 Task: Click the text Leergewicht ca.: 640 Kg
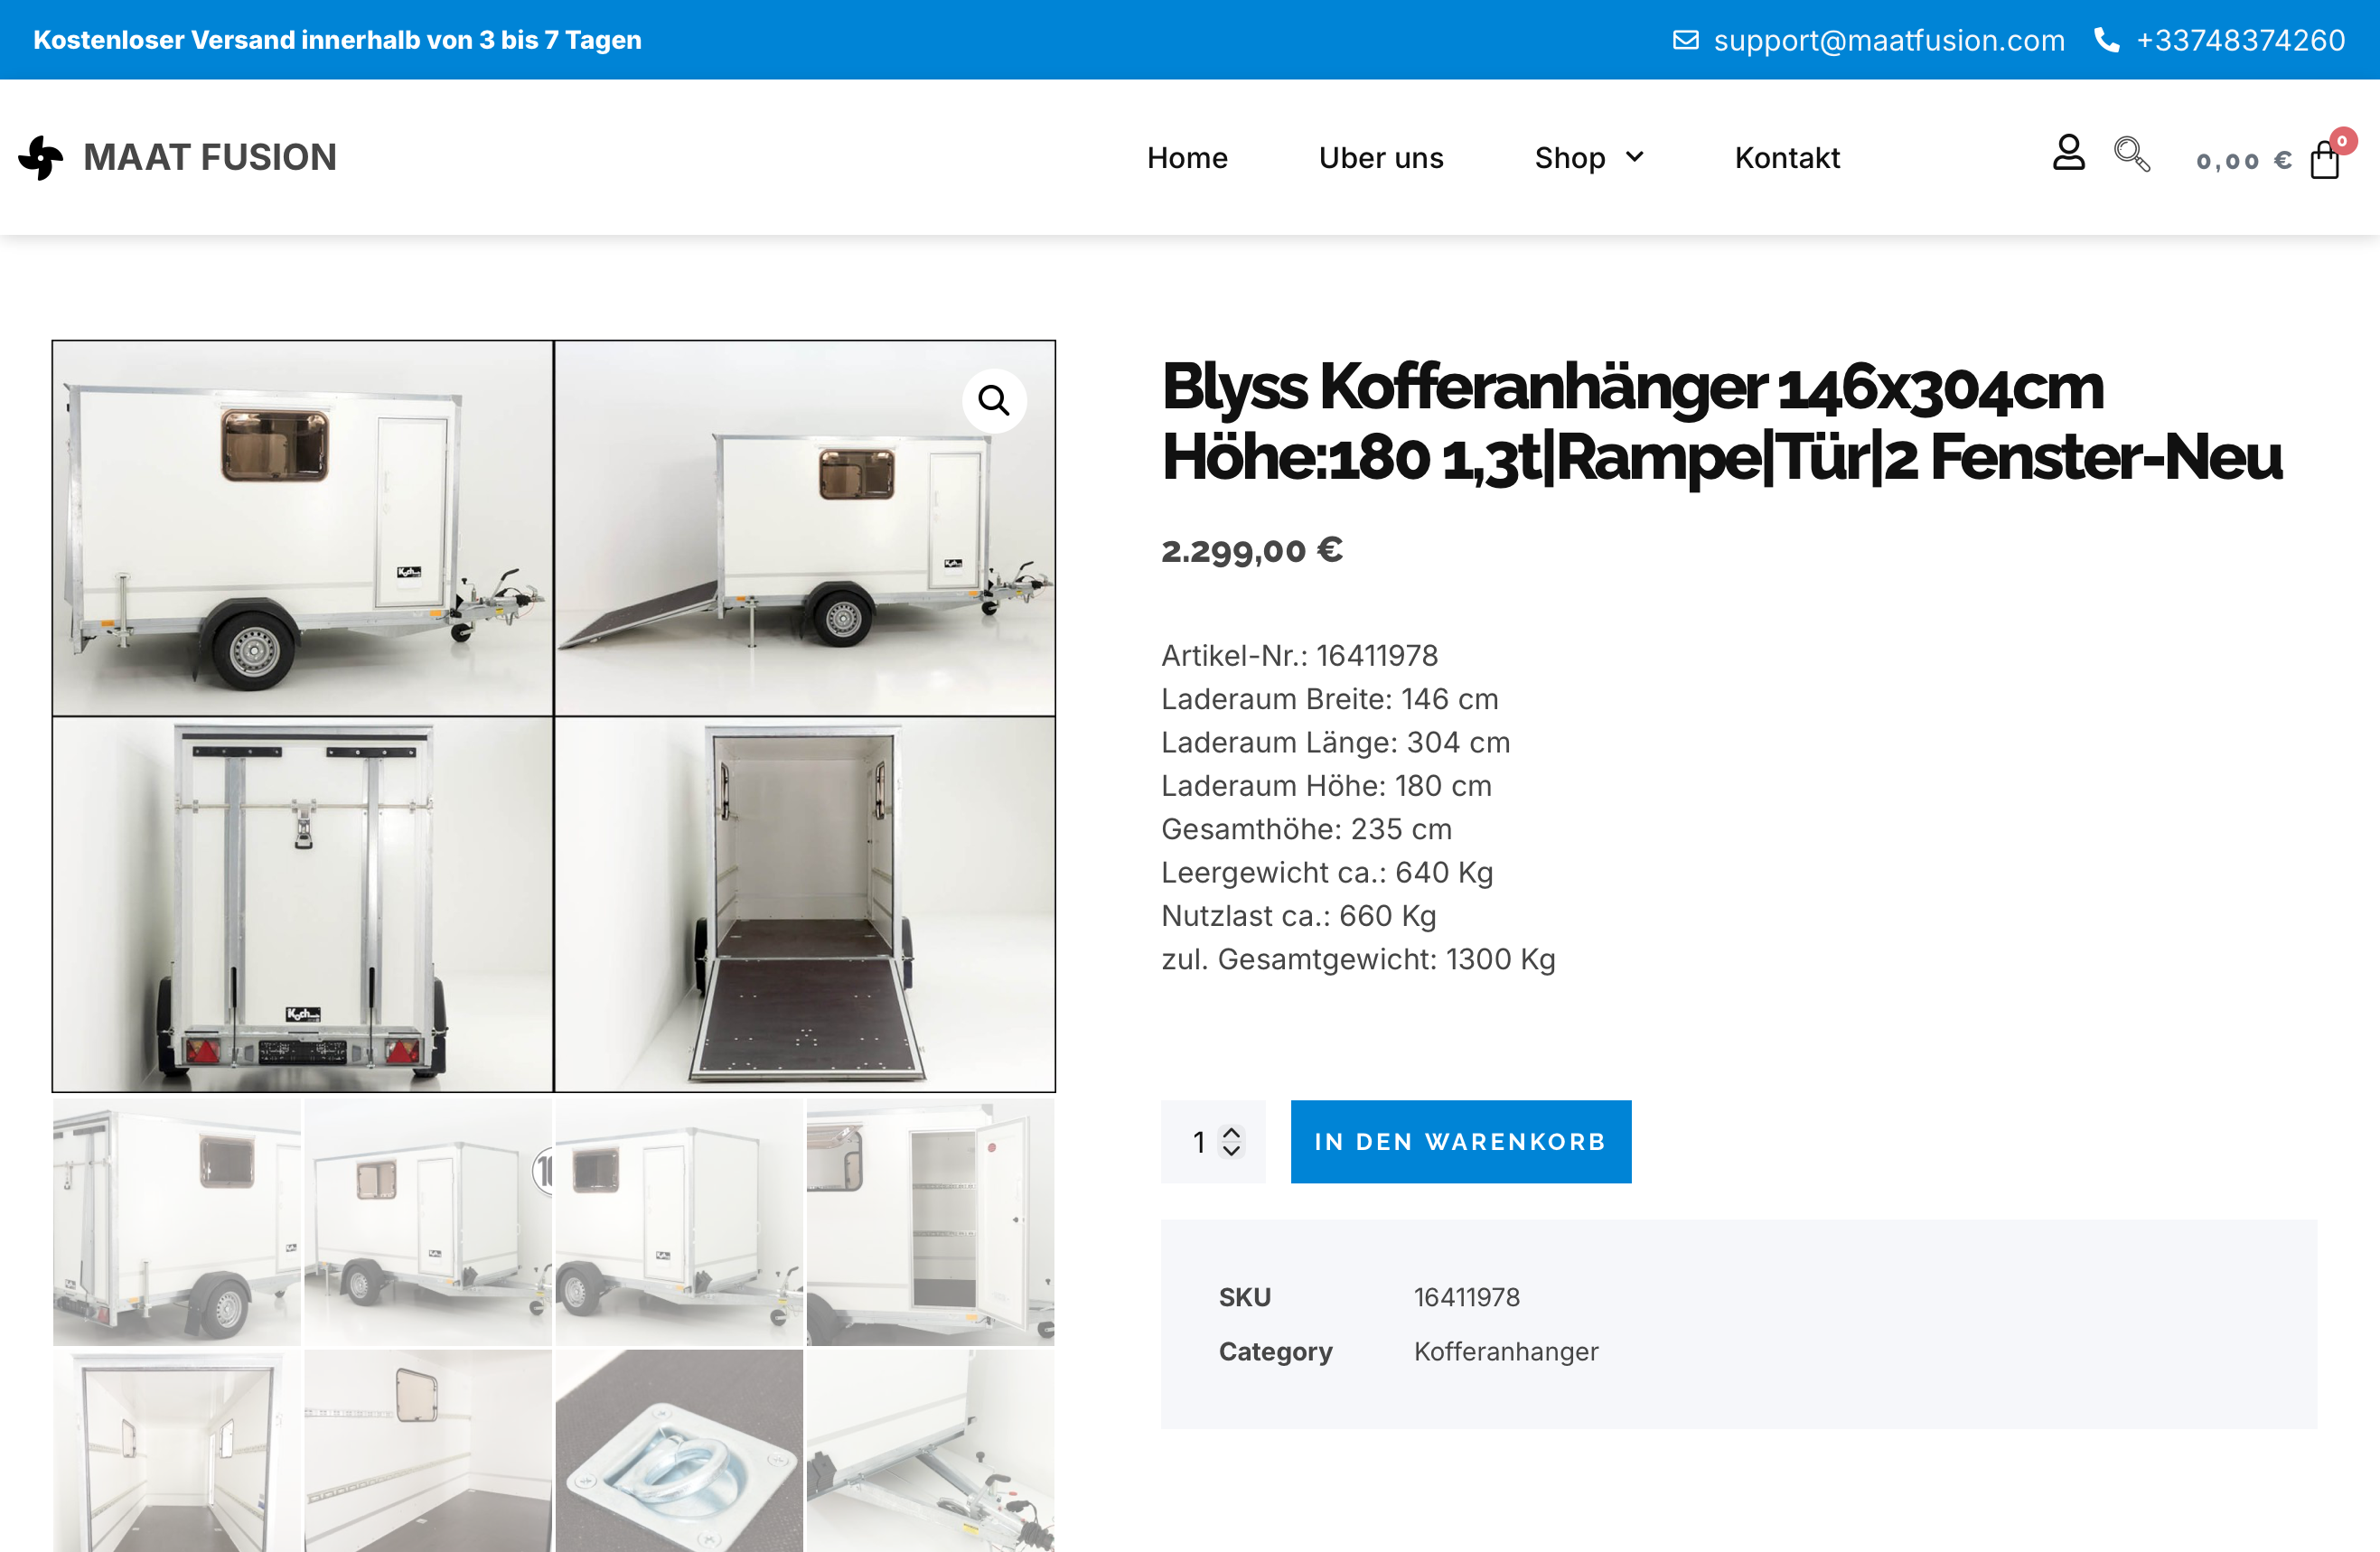click(1328, 873)
